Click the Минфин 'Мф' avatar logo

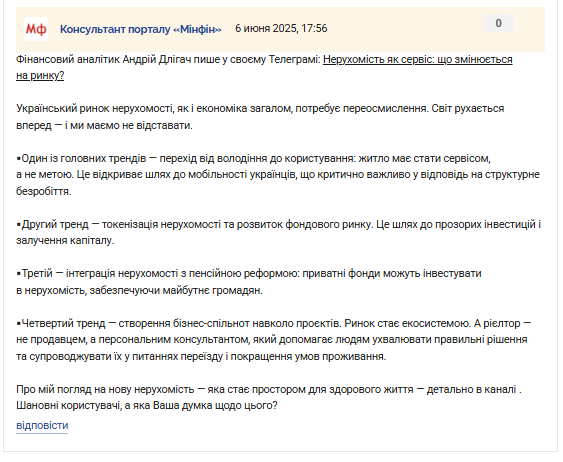coord(36,29)
